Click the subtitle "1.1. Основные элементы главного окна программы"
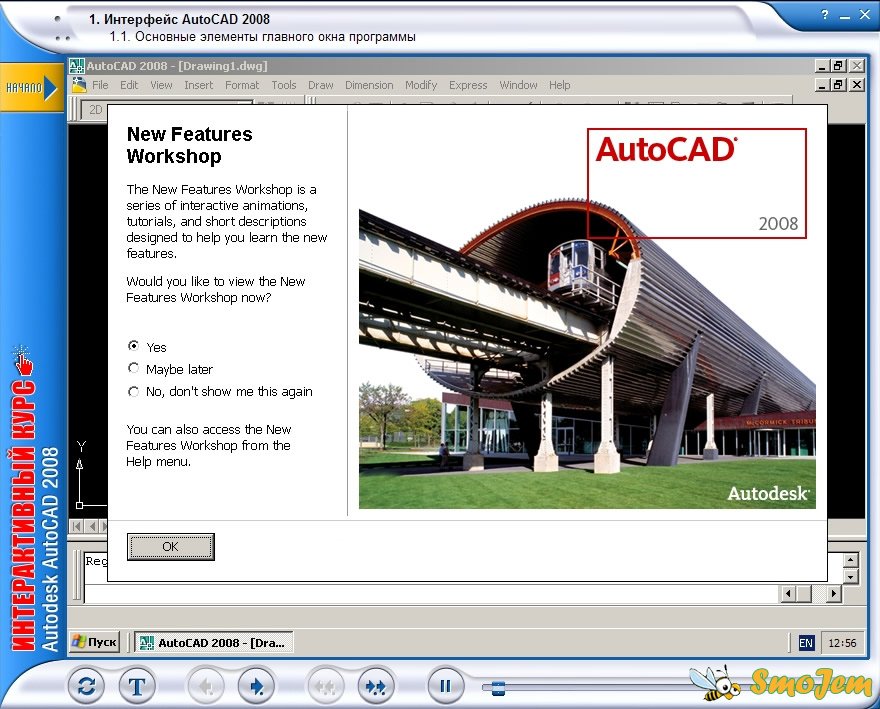Image resolution: width=880 pixels, height=709 pixels. 263,37
